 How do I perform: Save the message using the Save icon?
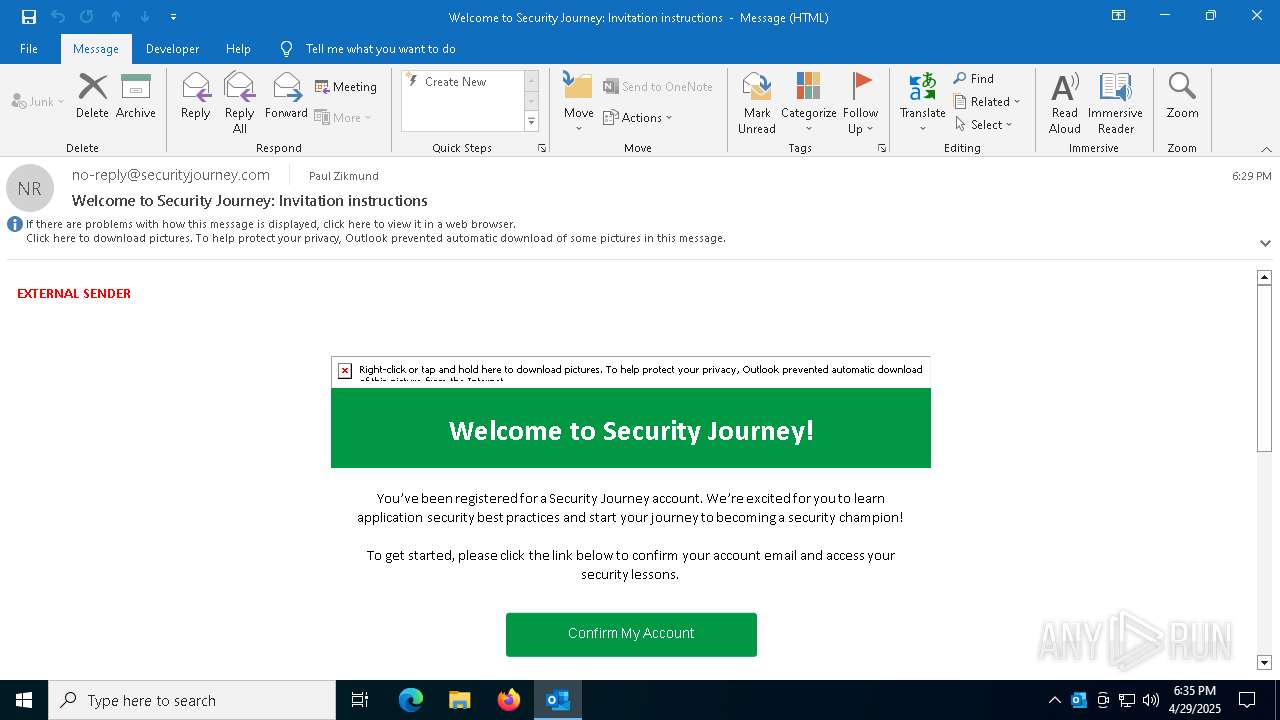click(x=29, y=17)
